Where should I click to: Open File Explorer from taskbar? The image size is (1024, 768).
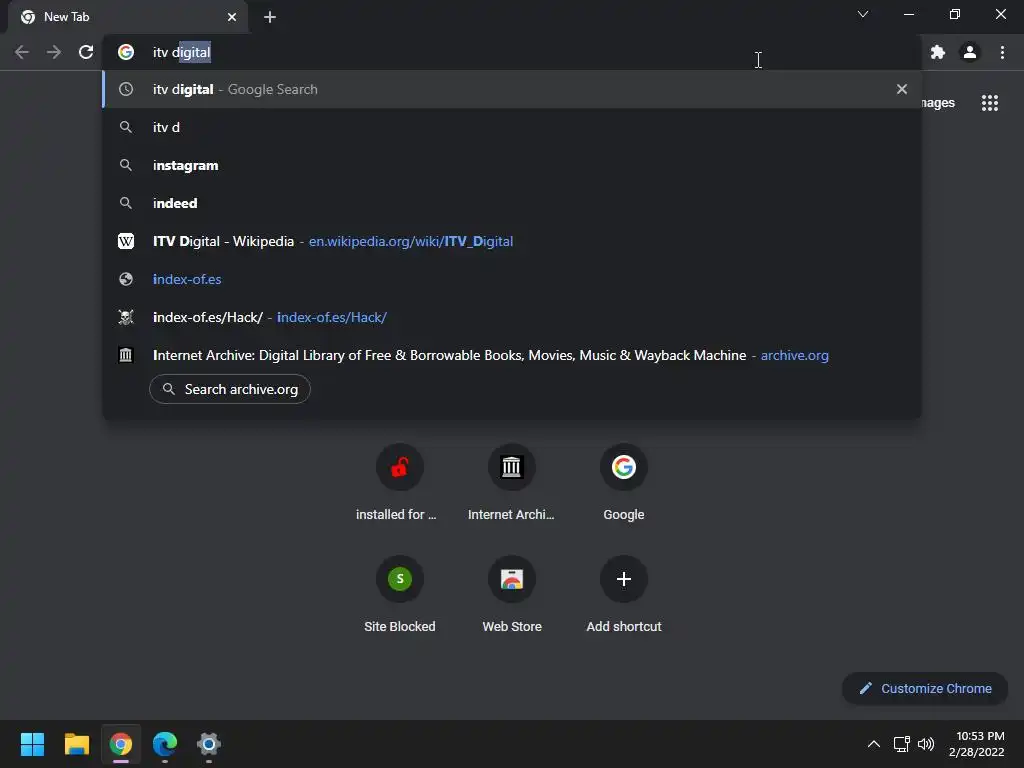point(76,744)
